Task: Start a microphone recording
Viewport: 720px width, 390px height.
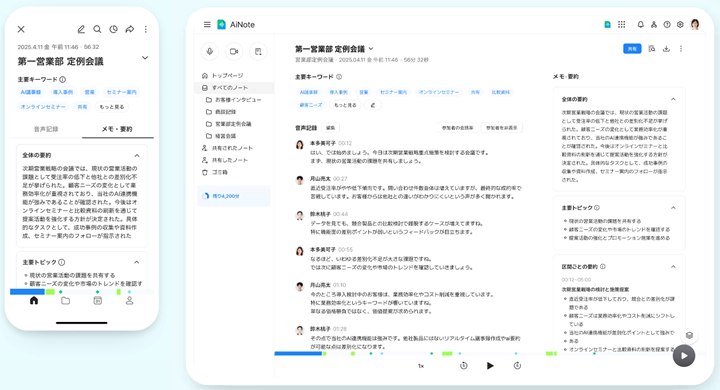Action: [210, 51]
